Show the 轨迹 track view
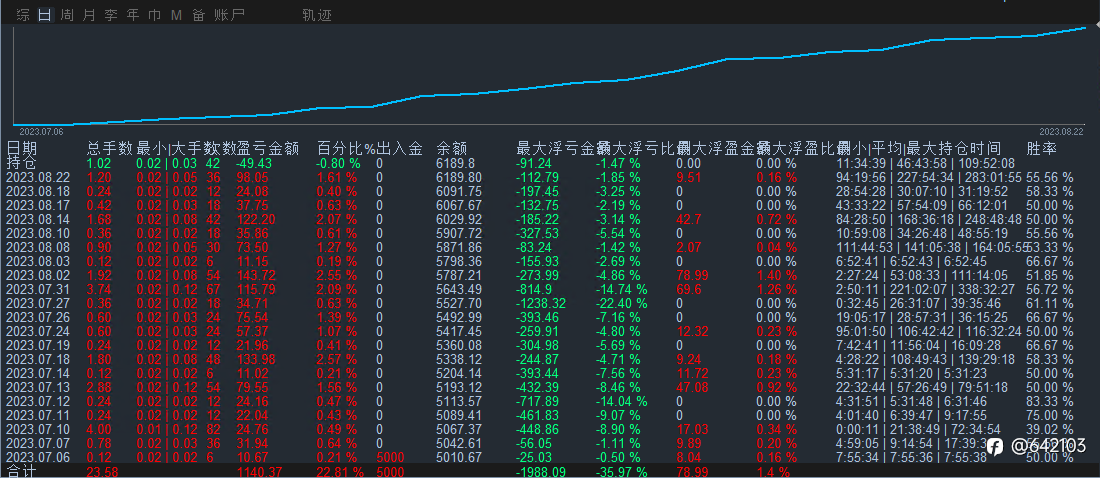This screenshot has width=1100, height=478. 316,15
